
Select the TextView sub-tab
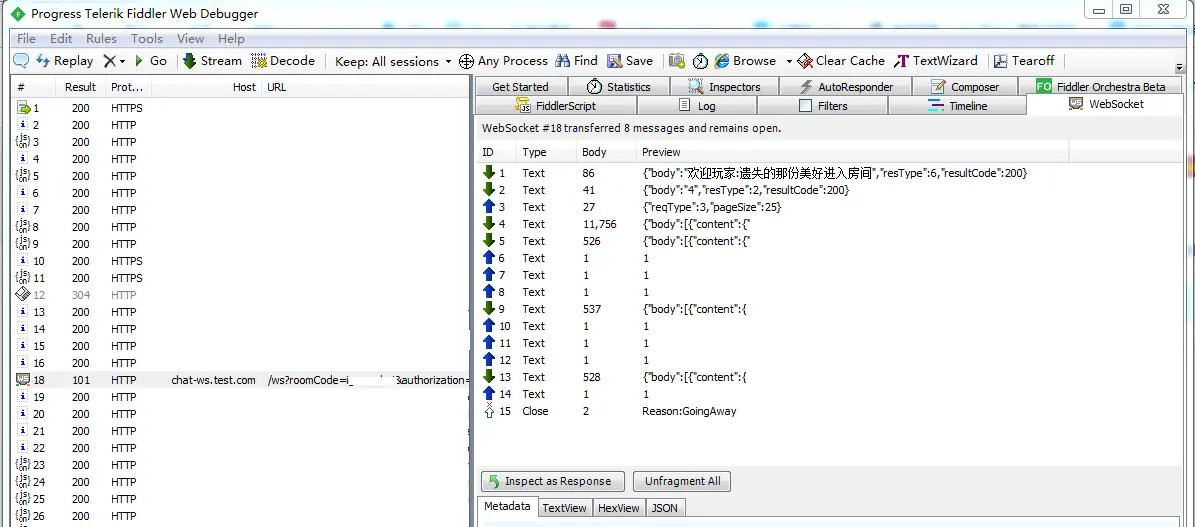click(565, 508)
